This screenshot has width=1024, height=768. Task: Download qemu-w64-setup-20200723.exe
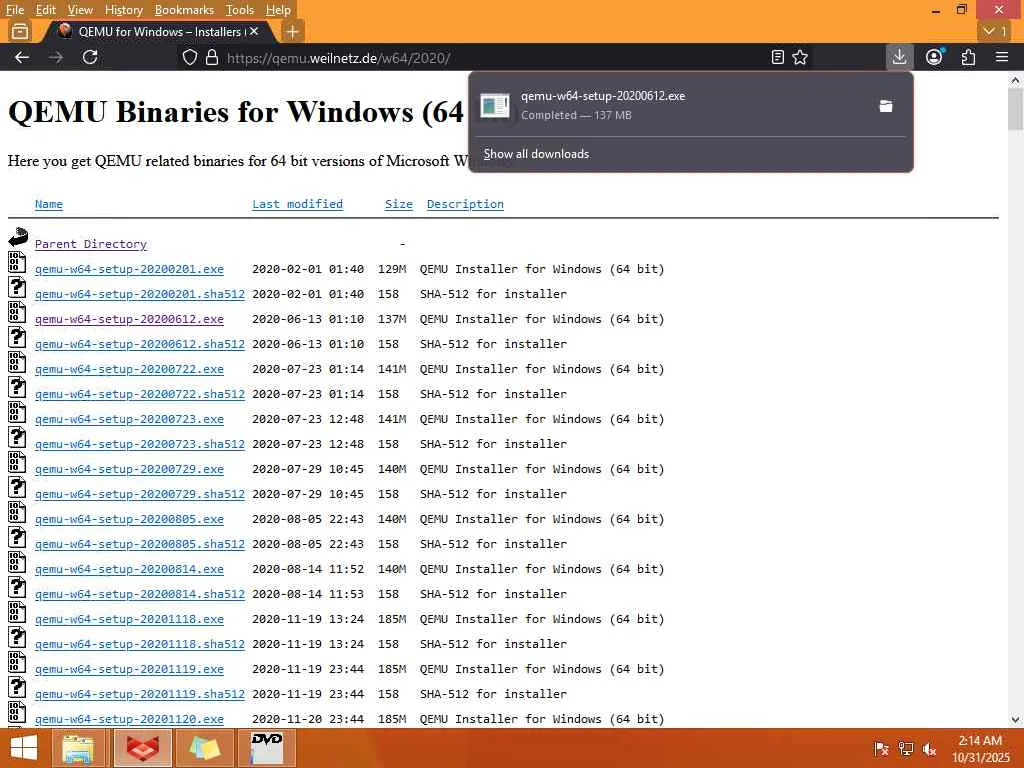(x=129, y=419)
